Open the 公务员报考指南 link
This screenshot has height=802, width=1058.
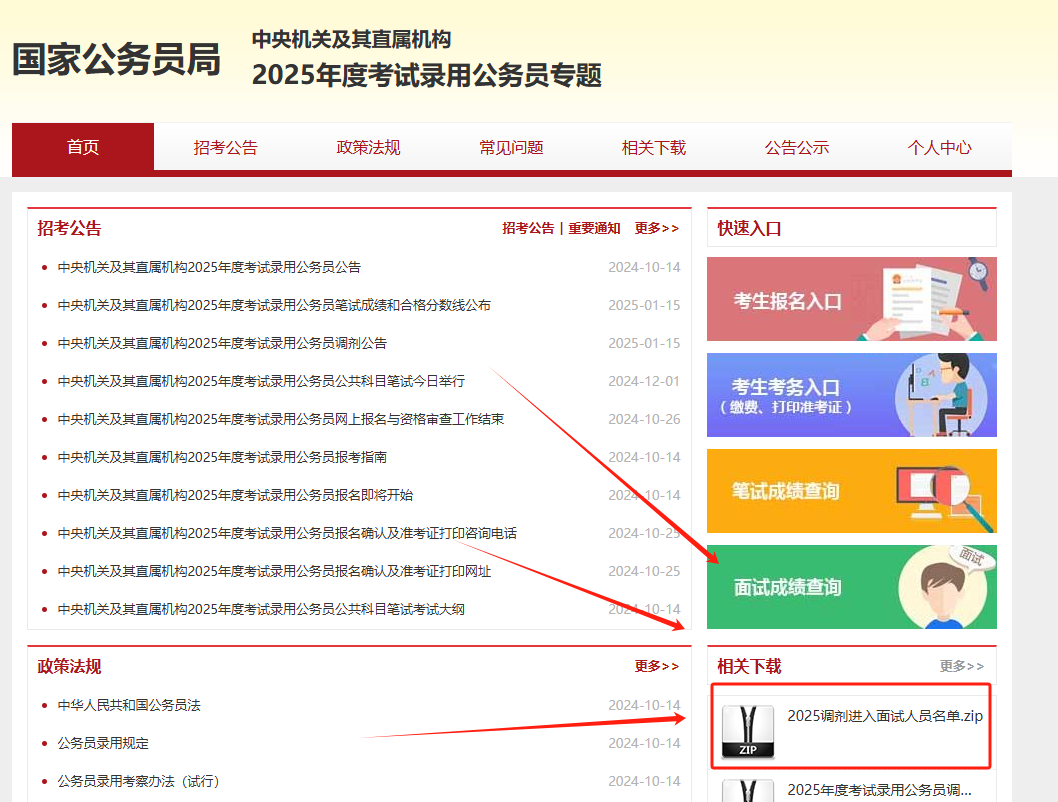pyautogui.click(x=222, y=457)
